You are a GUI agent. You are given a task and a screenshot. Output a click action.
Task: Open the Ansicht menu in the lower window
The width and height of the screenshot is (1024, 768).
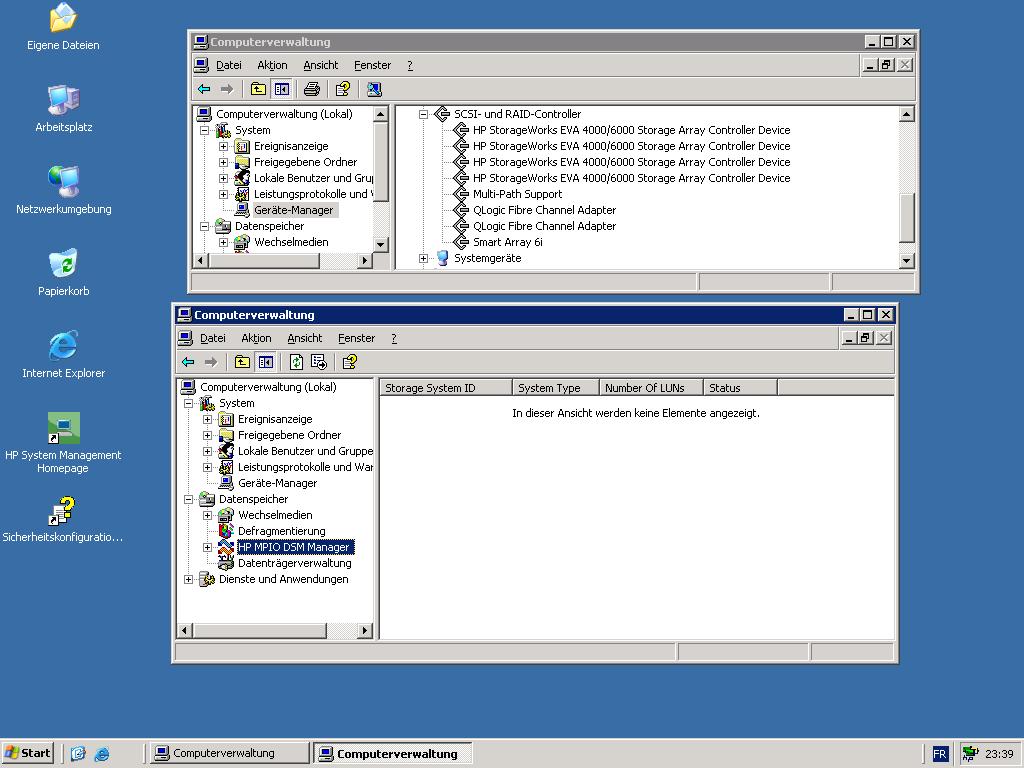click(x=304, y=338)
